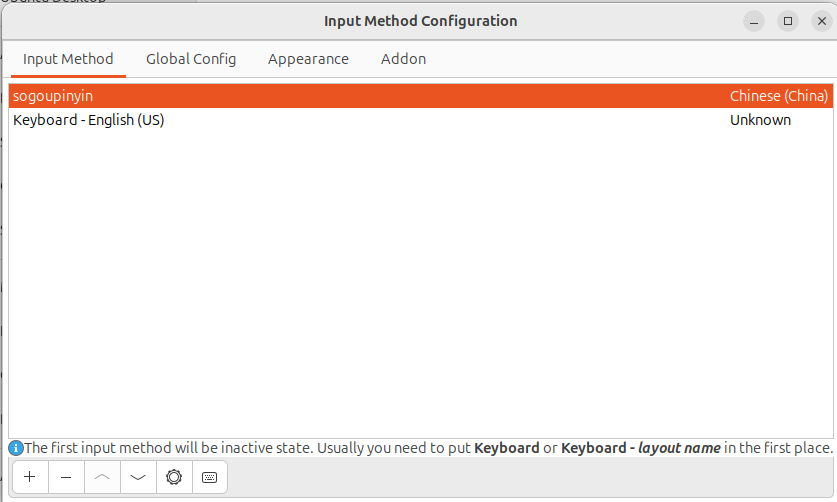Viewport: 837px width, 502px height.
Task: Click the blue info icon
Action: (16, 448)
